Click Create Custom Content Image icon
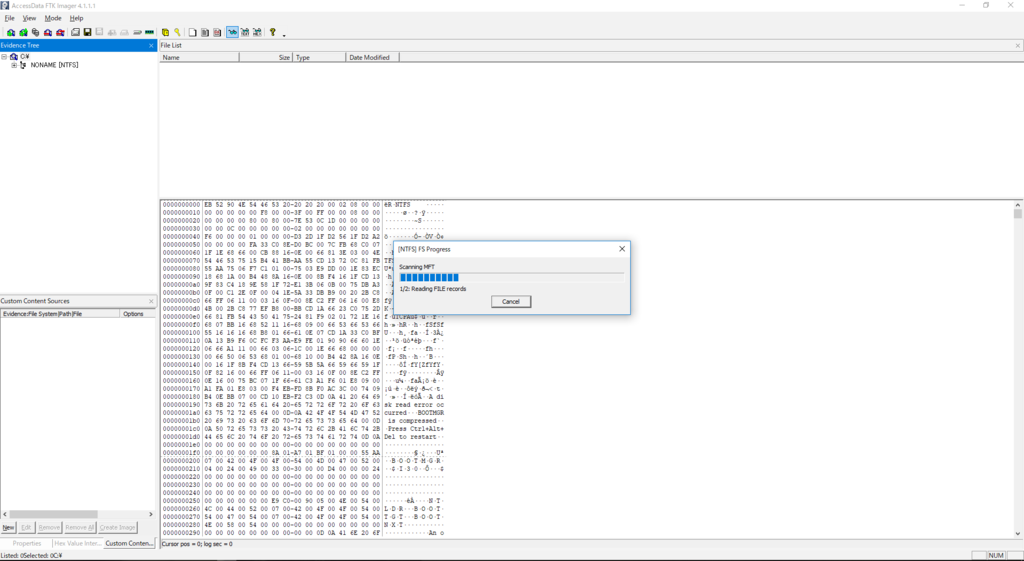 click(x=124, y=32)
